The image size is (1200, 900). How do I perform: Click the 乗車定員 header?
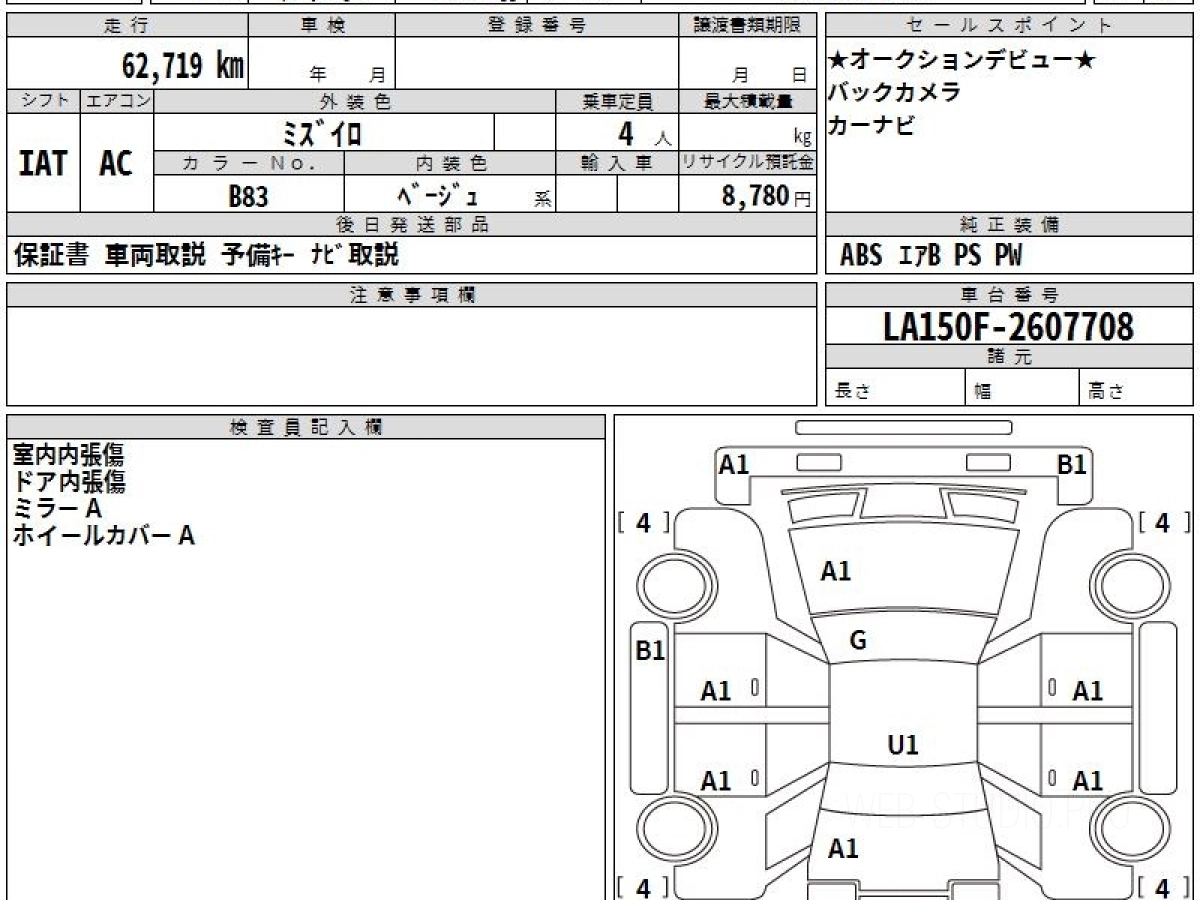(617, 101)
